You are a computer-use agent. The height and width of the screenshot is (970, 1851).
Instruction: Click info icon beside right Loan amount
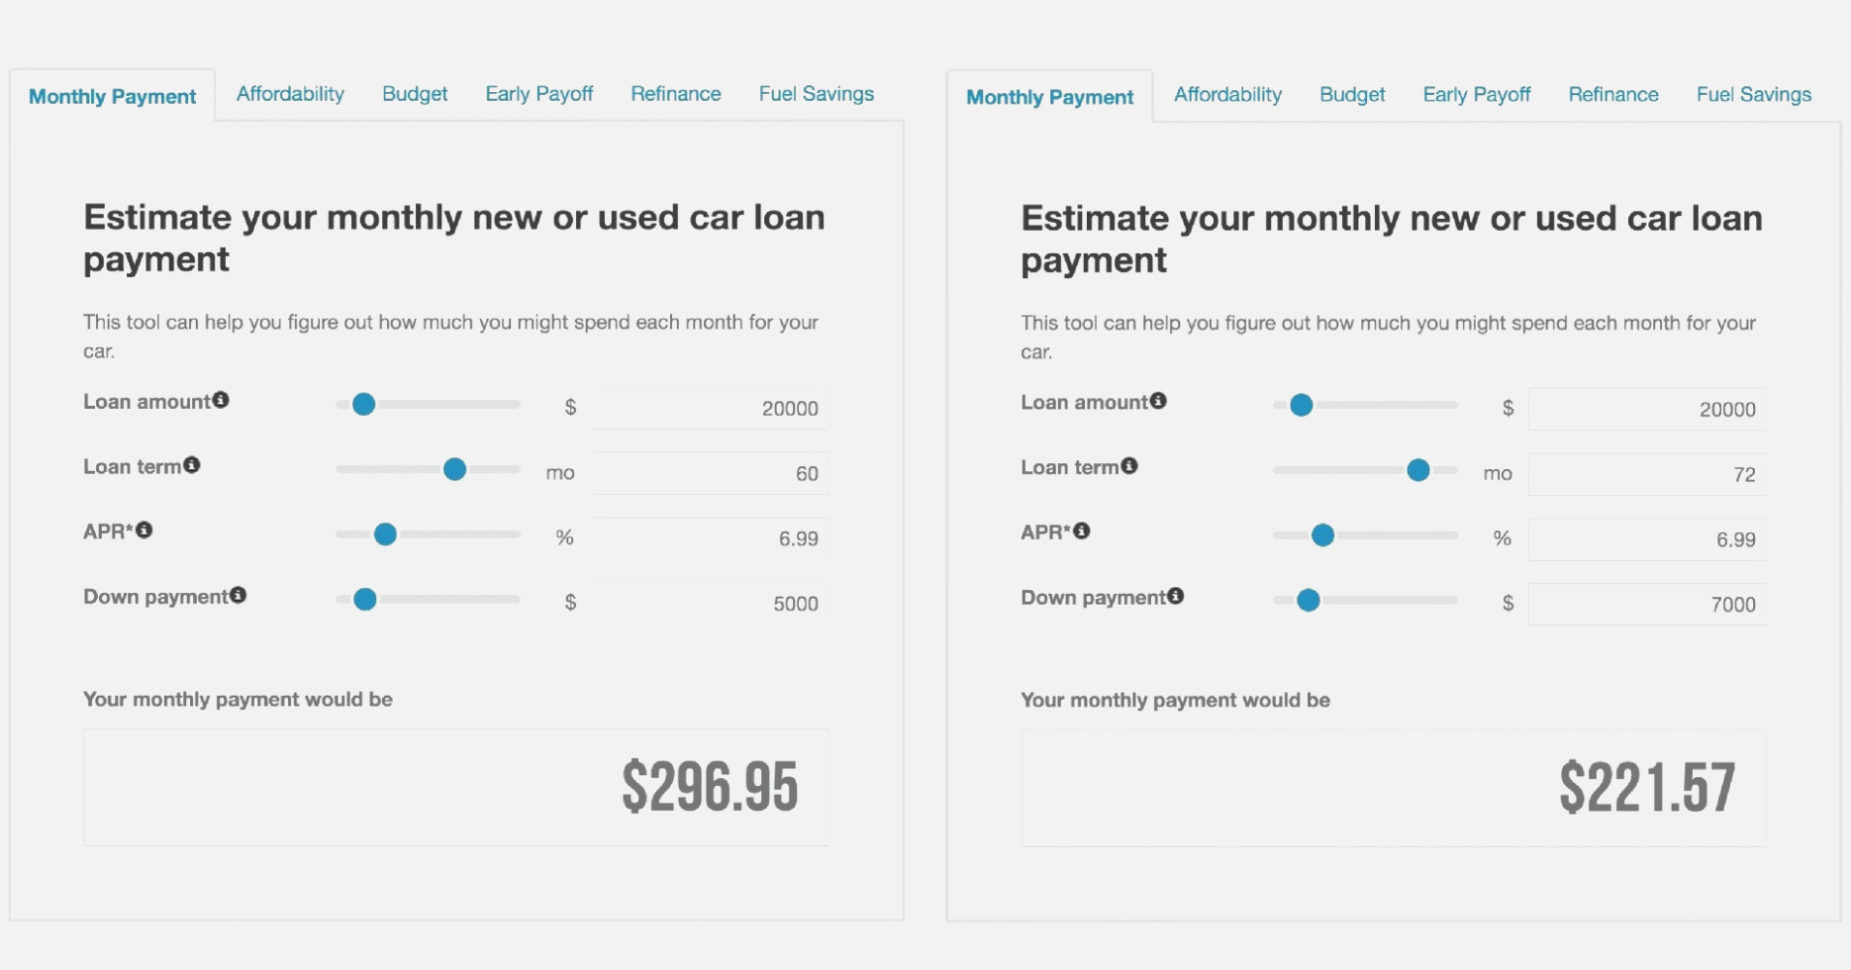coord(1158,401)
